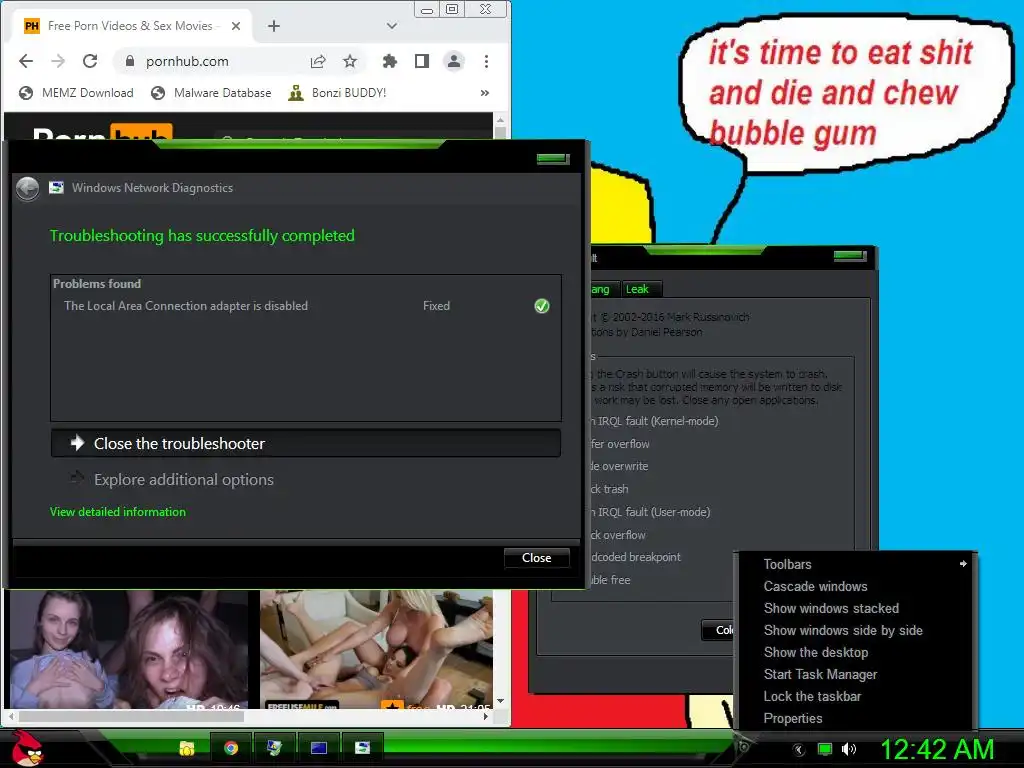Select the Buffer overflow crash option
Screen dimensions: 1024x768
620,444
